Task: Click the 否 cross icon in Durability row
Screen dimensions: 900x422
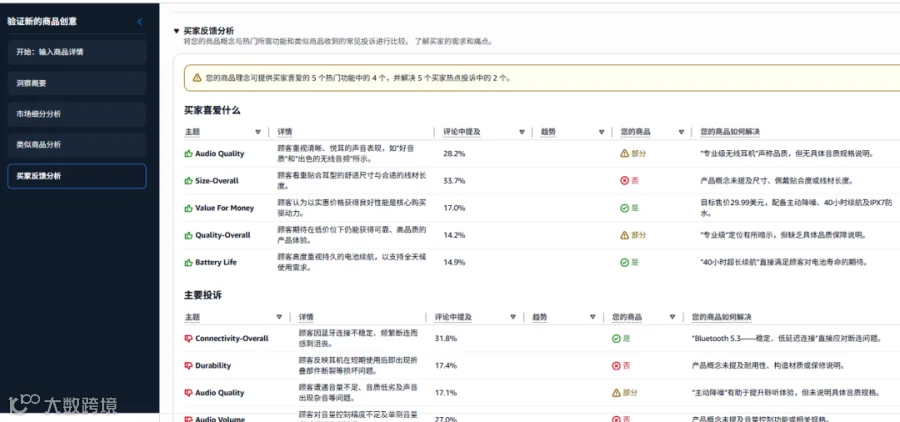Action: pyautogui.click(x=616, y=366)
